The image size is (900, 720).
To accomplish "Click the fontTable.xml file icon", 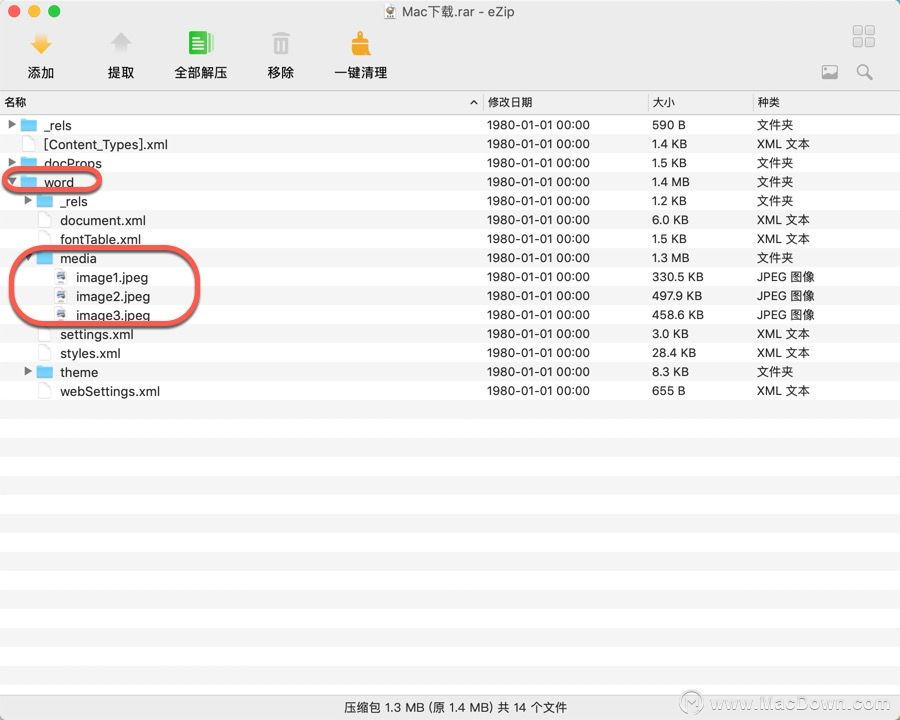I will (x=45, y=239).
